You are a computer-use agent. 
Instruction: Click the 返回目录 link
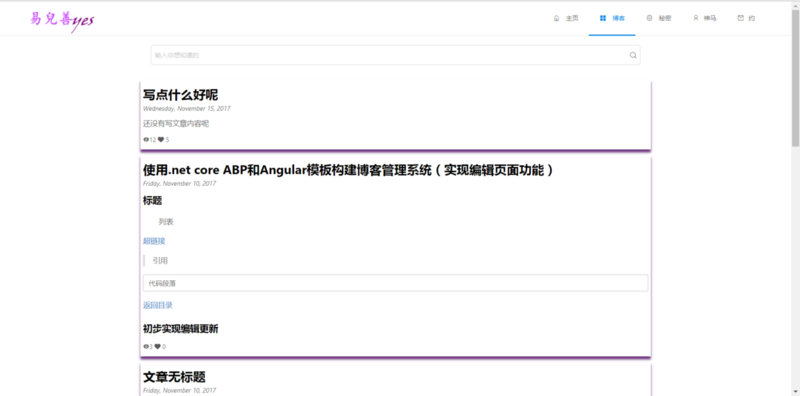pyautogui.click(x=158, y=305)
